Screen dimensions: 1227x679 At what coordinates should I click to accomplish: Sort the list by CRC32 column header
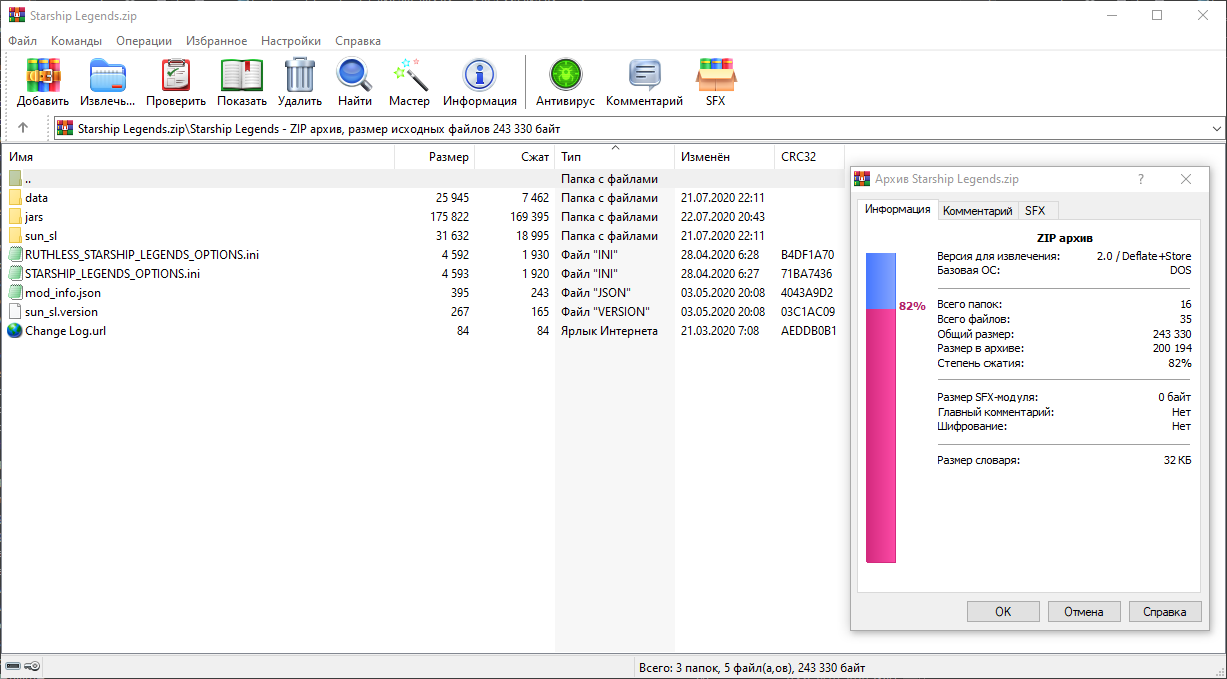point(810,157)
